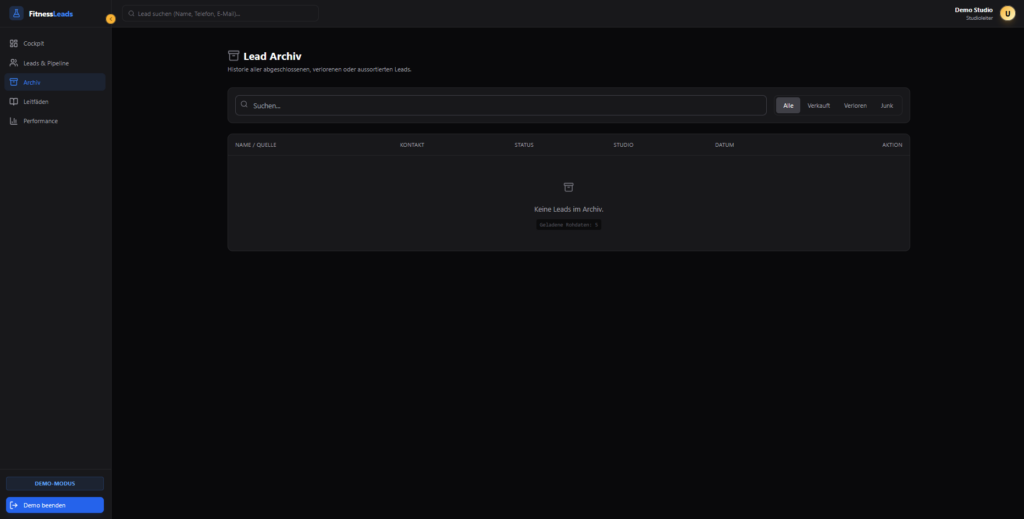Click the magnifier icon in the archive search

click(x=243, y=104)
